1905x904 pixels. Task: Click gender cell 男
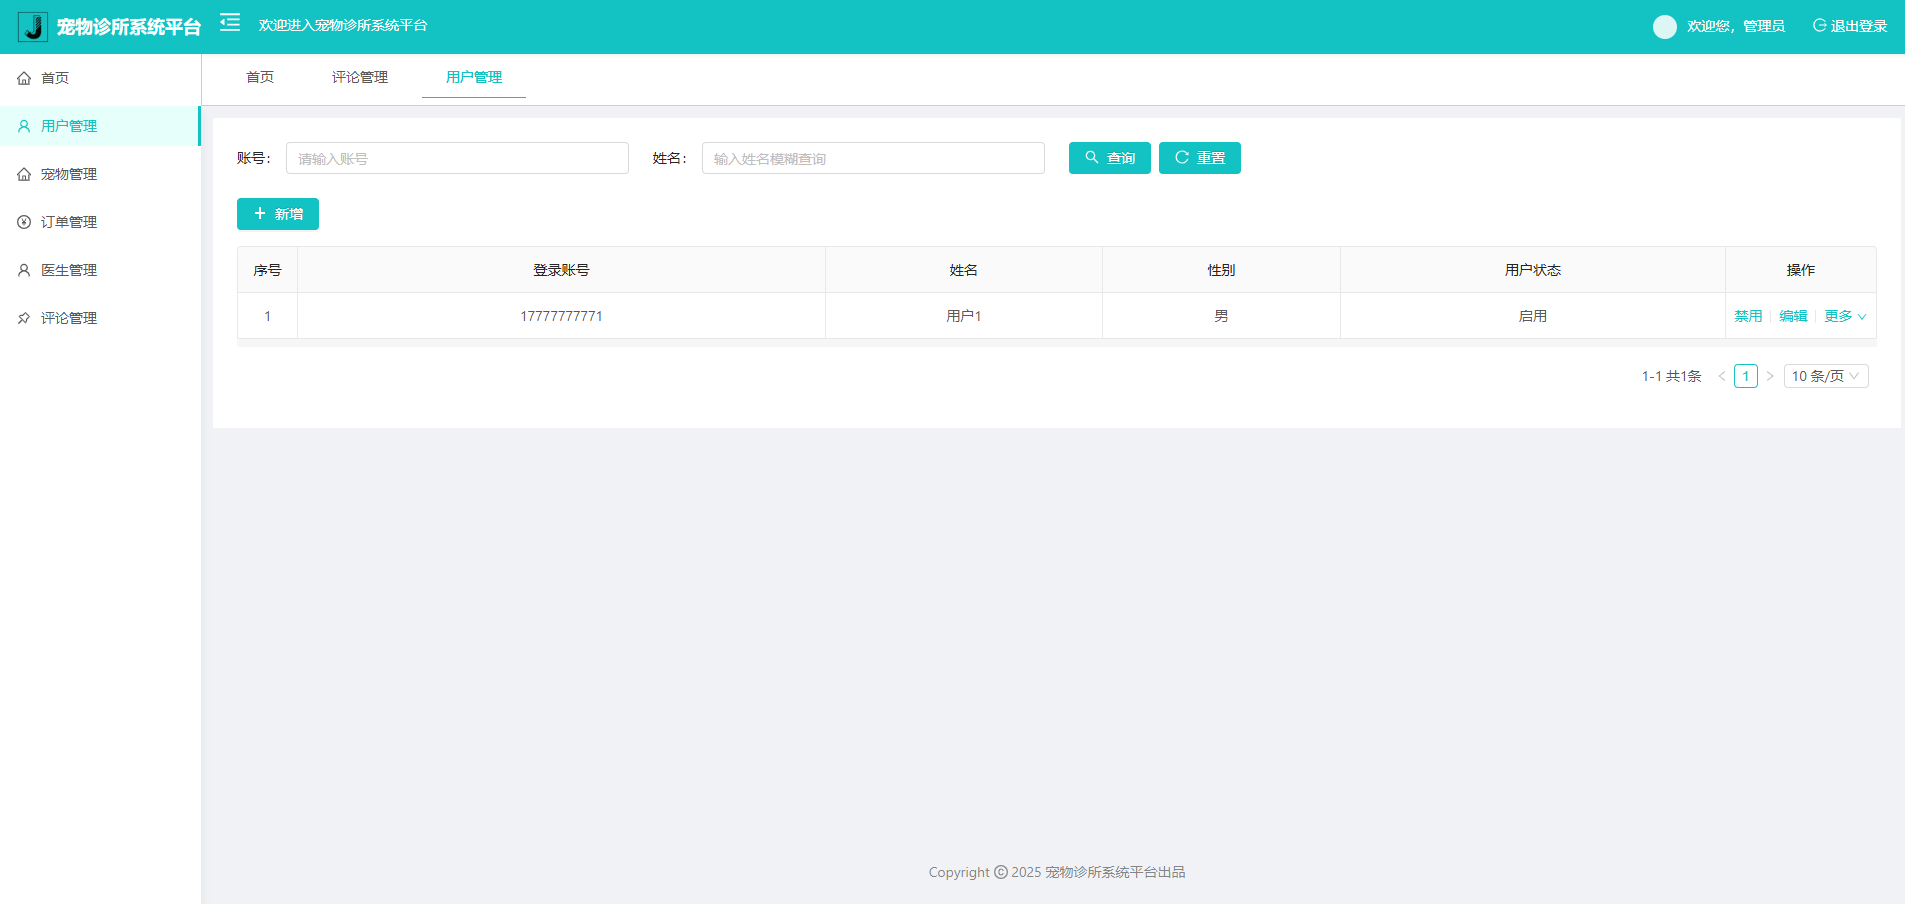[x=1221, y=316]
